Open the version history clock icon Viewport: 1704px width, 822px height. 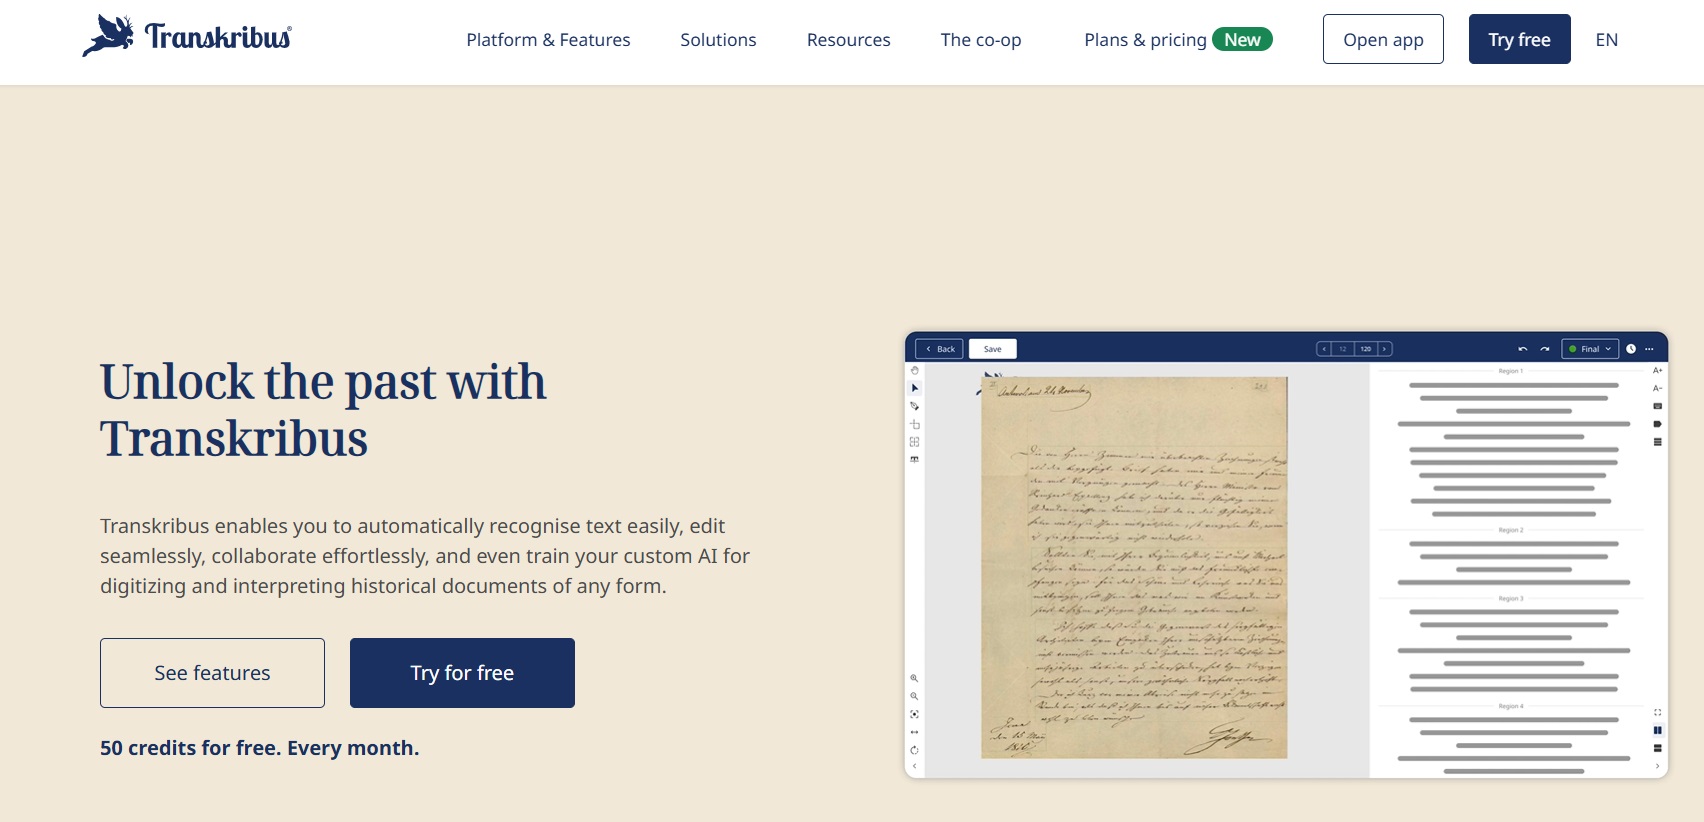(x=1631, y=349)
